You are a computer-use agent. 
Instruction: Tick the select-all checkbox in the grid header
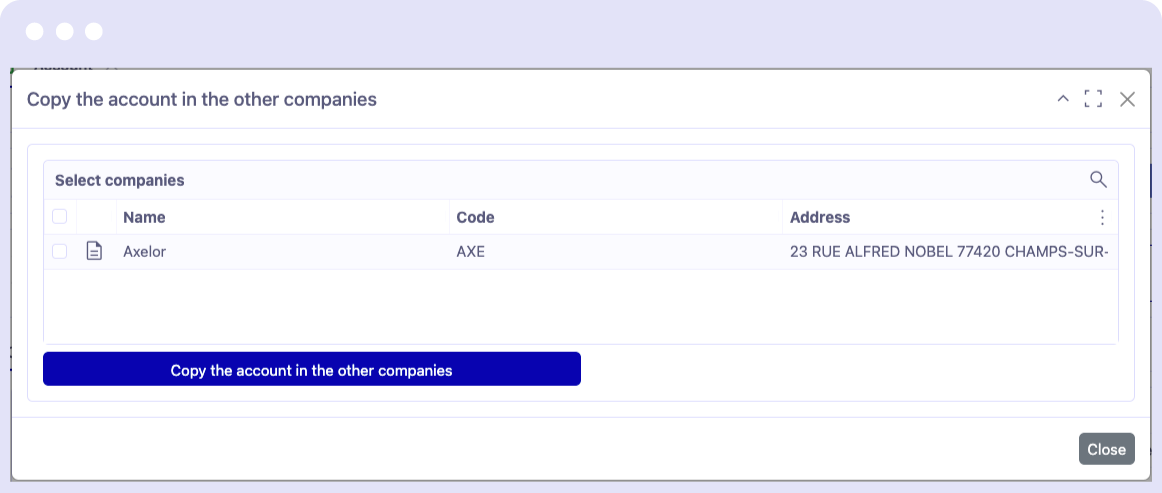pyautogui.click(x=60, y=217)
